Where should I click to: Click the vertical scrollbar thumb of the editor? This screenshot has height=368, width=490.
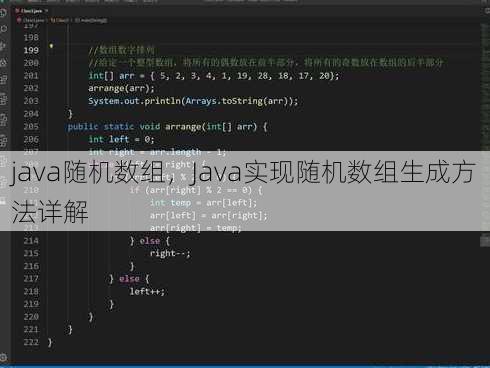point(485,241)
